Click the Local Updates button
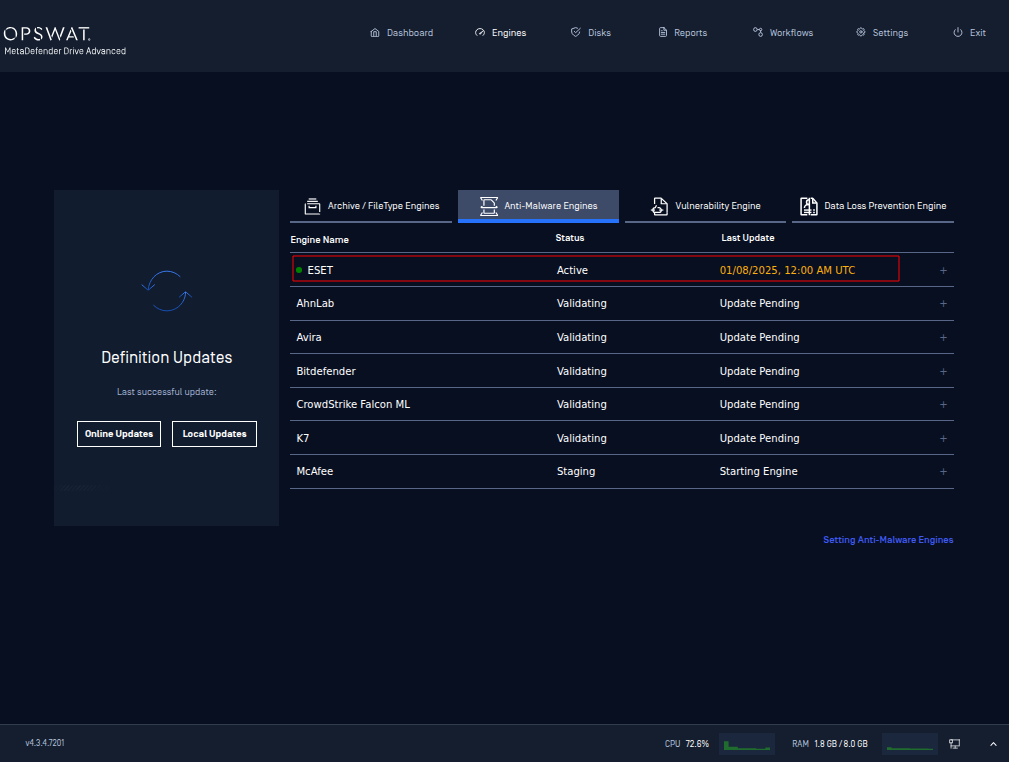Viewport: 1009px width, 762px height. pos(214,434)
